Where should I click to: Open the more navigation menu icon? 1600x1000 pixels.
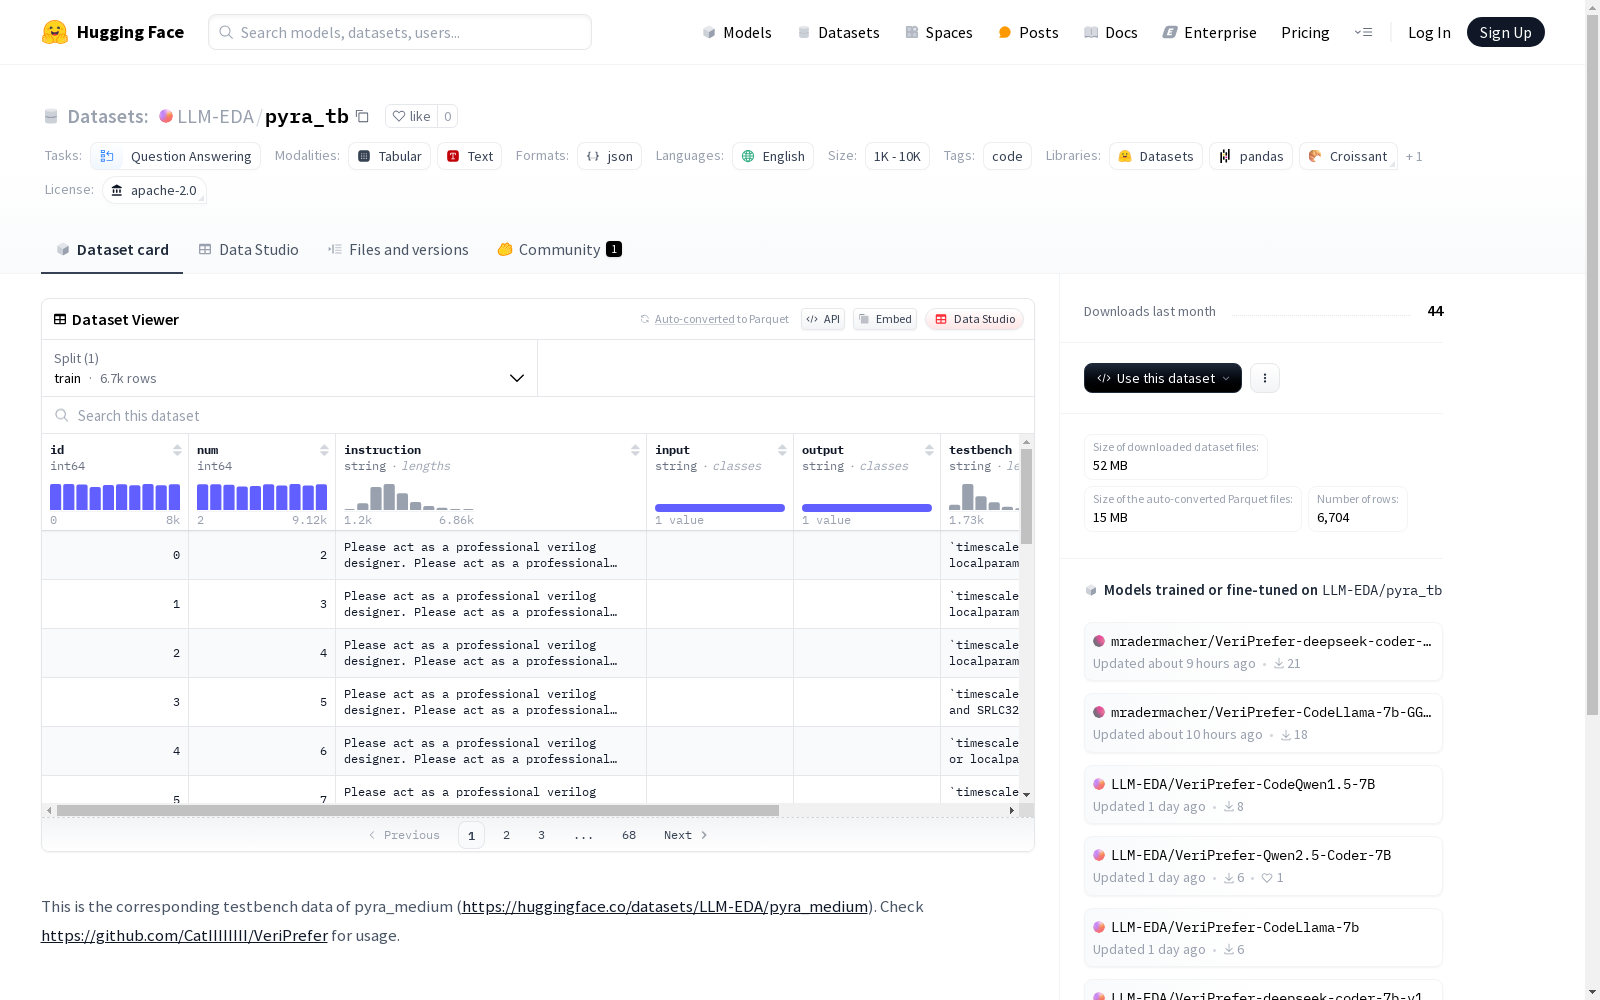[1363, 32]
